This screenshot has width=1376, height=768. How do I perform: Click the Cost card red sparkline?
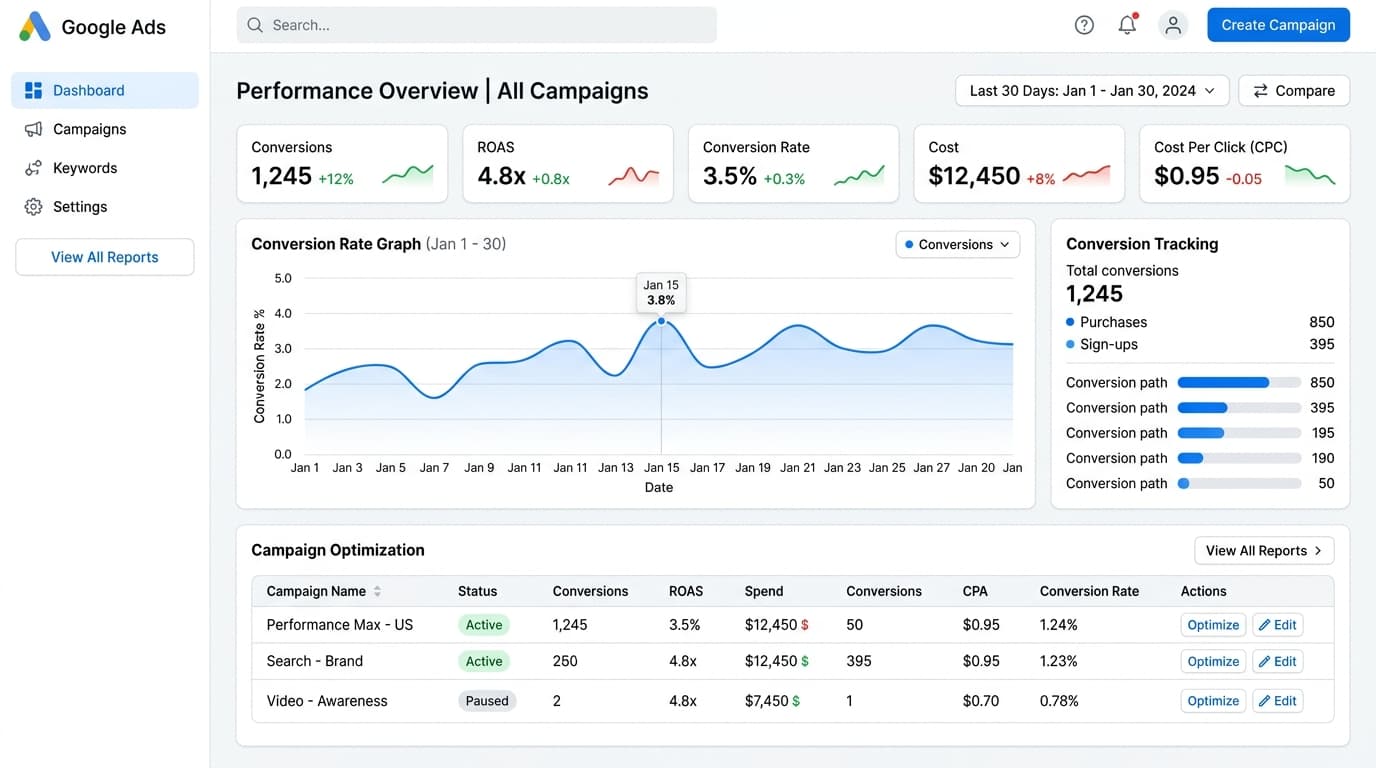point(1086,176)
